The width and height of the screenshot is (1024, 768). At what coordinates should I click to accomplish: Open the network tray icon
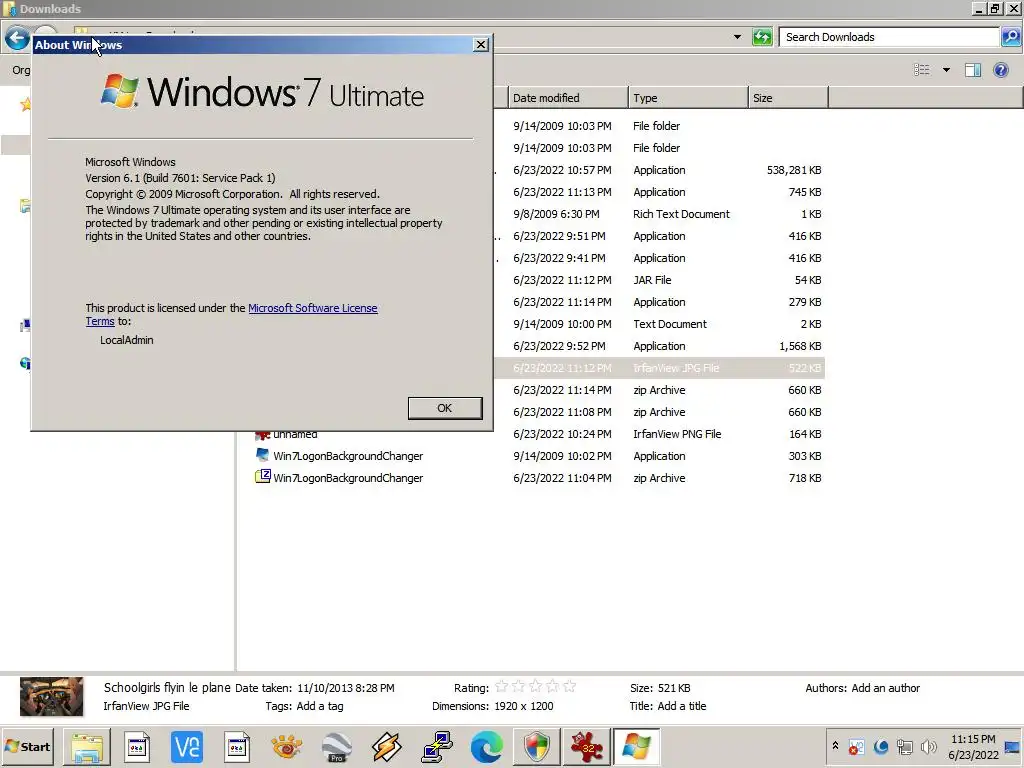[x=904, y=746]
